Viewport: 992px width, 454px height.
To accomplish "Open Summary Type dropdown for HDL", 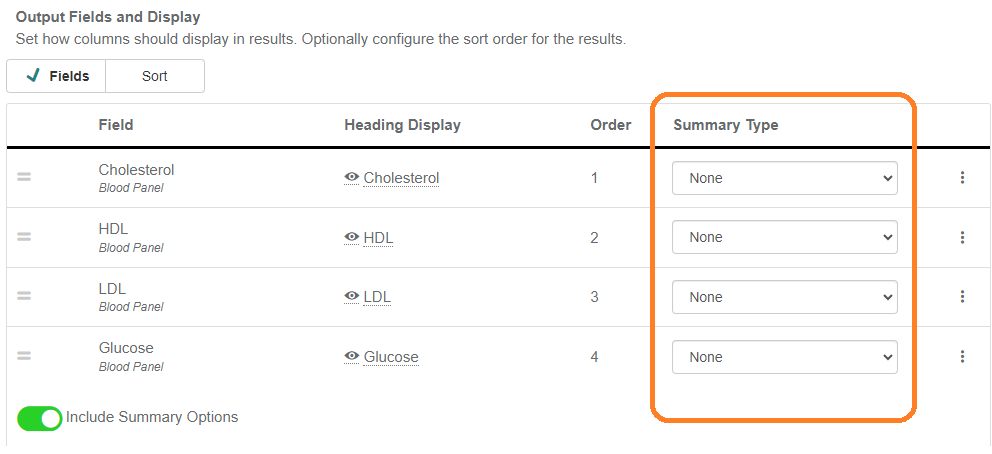I will [785, 237].
